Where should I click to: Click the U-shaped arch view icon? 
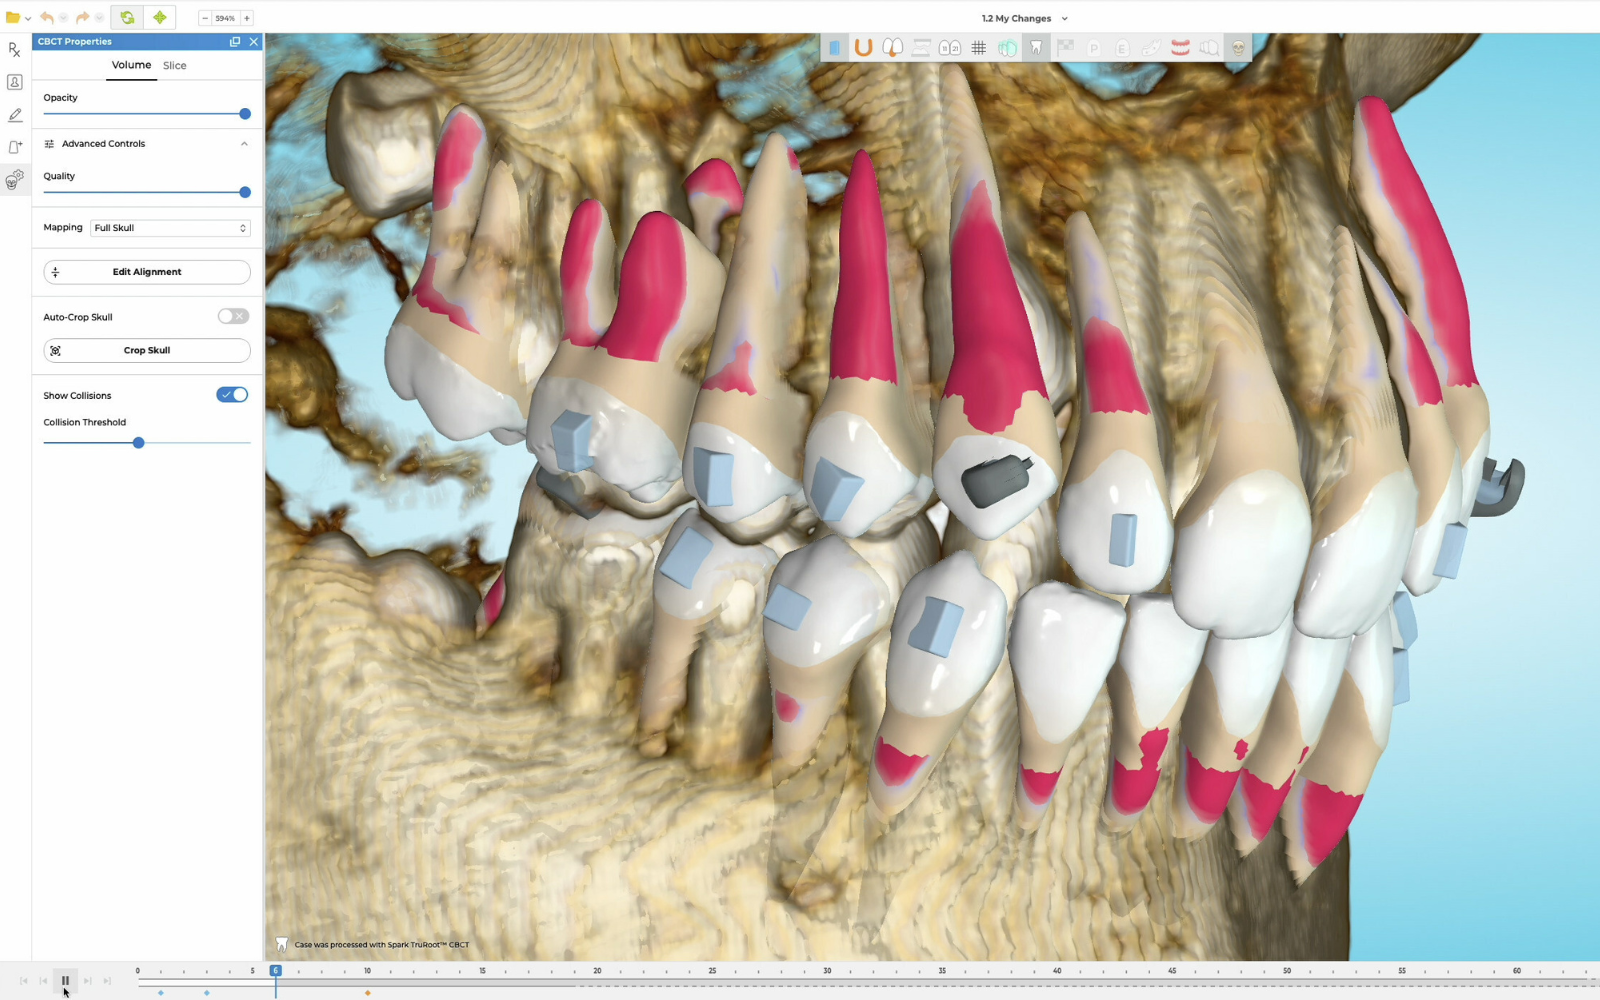point(864,47)
